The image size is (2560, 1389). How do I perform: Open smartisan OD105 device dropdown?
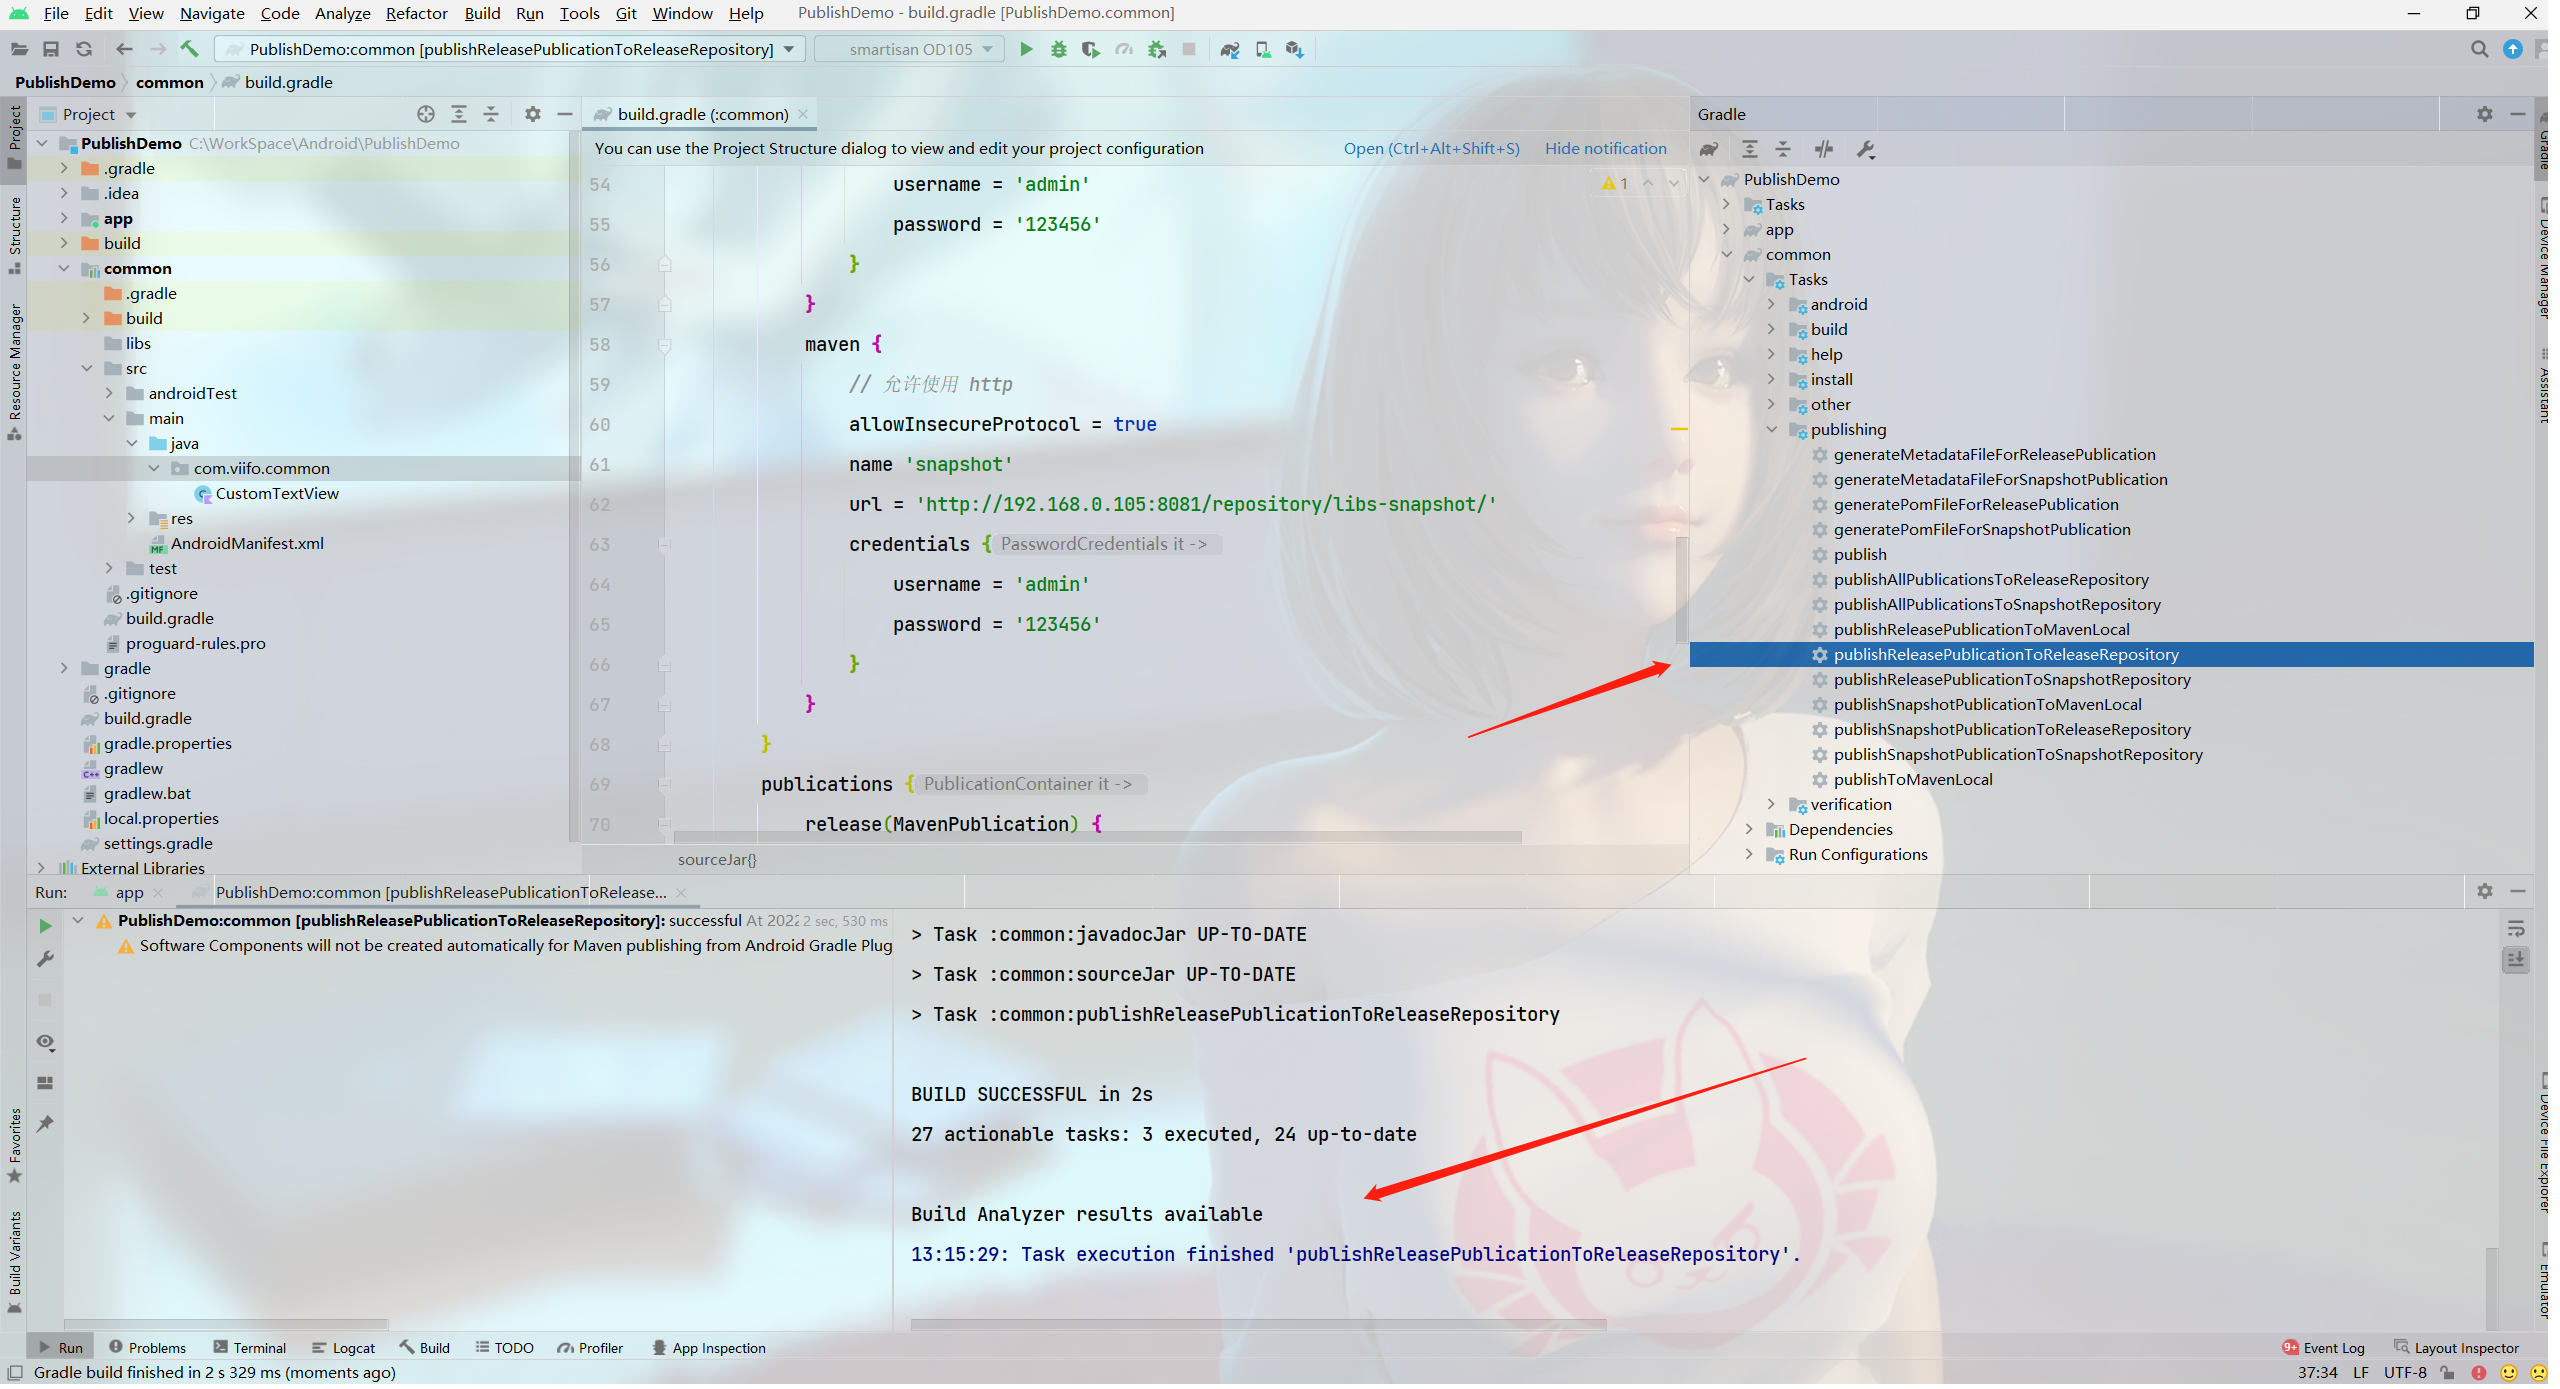(910, 49)
